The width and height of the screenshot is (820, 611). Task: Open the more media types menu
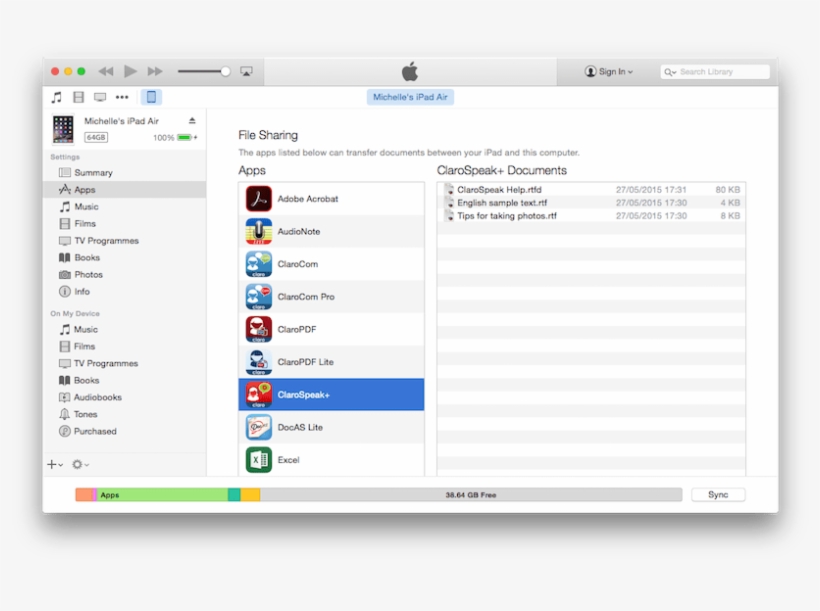(x=123, y=97)
